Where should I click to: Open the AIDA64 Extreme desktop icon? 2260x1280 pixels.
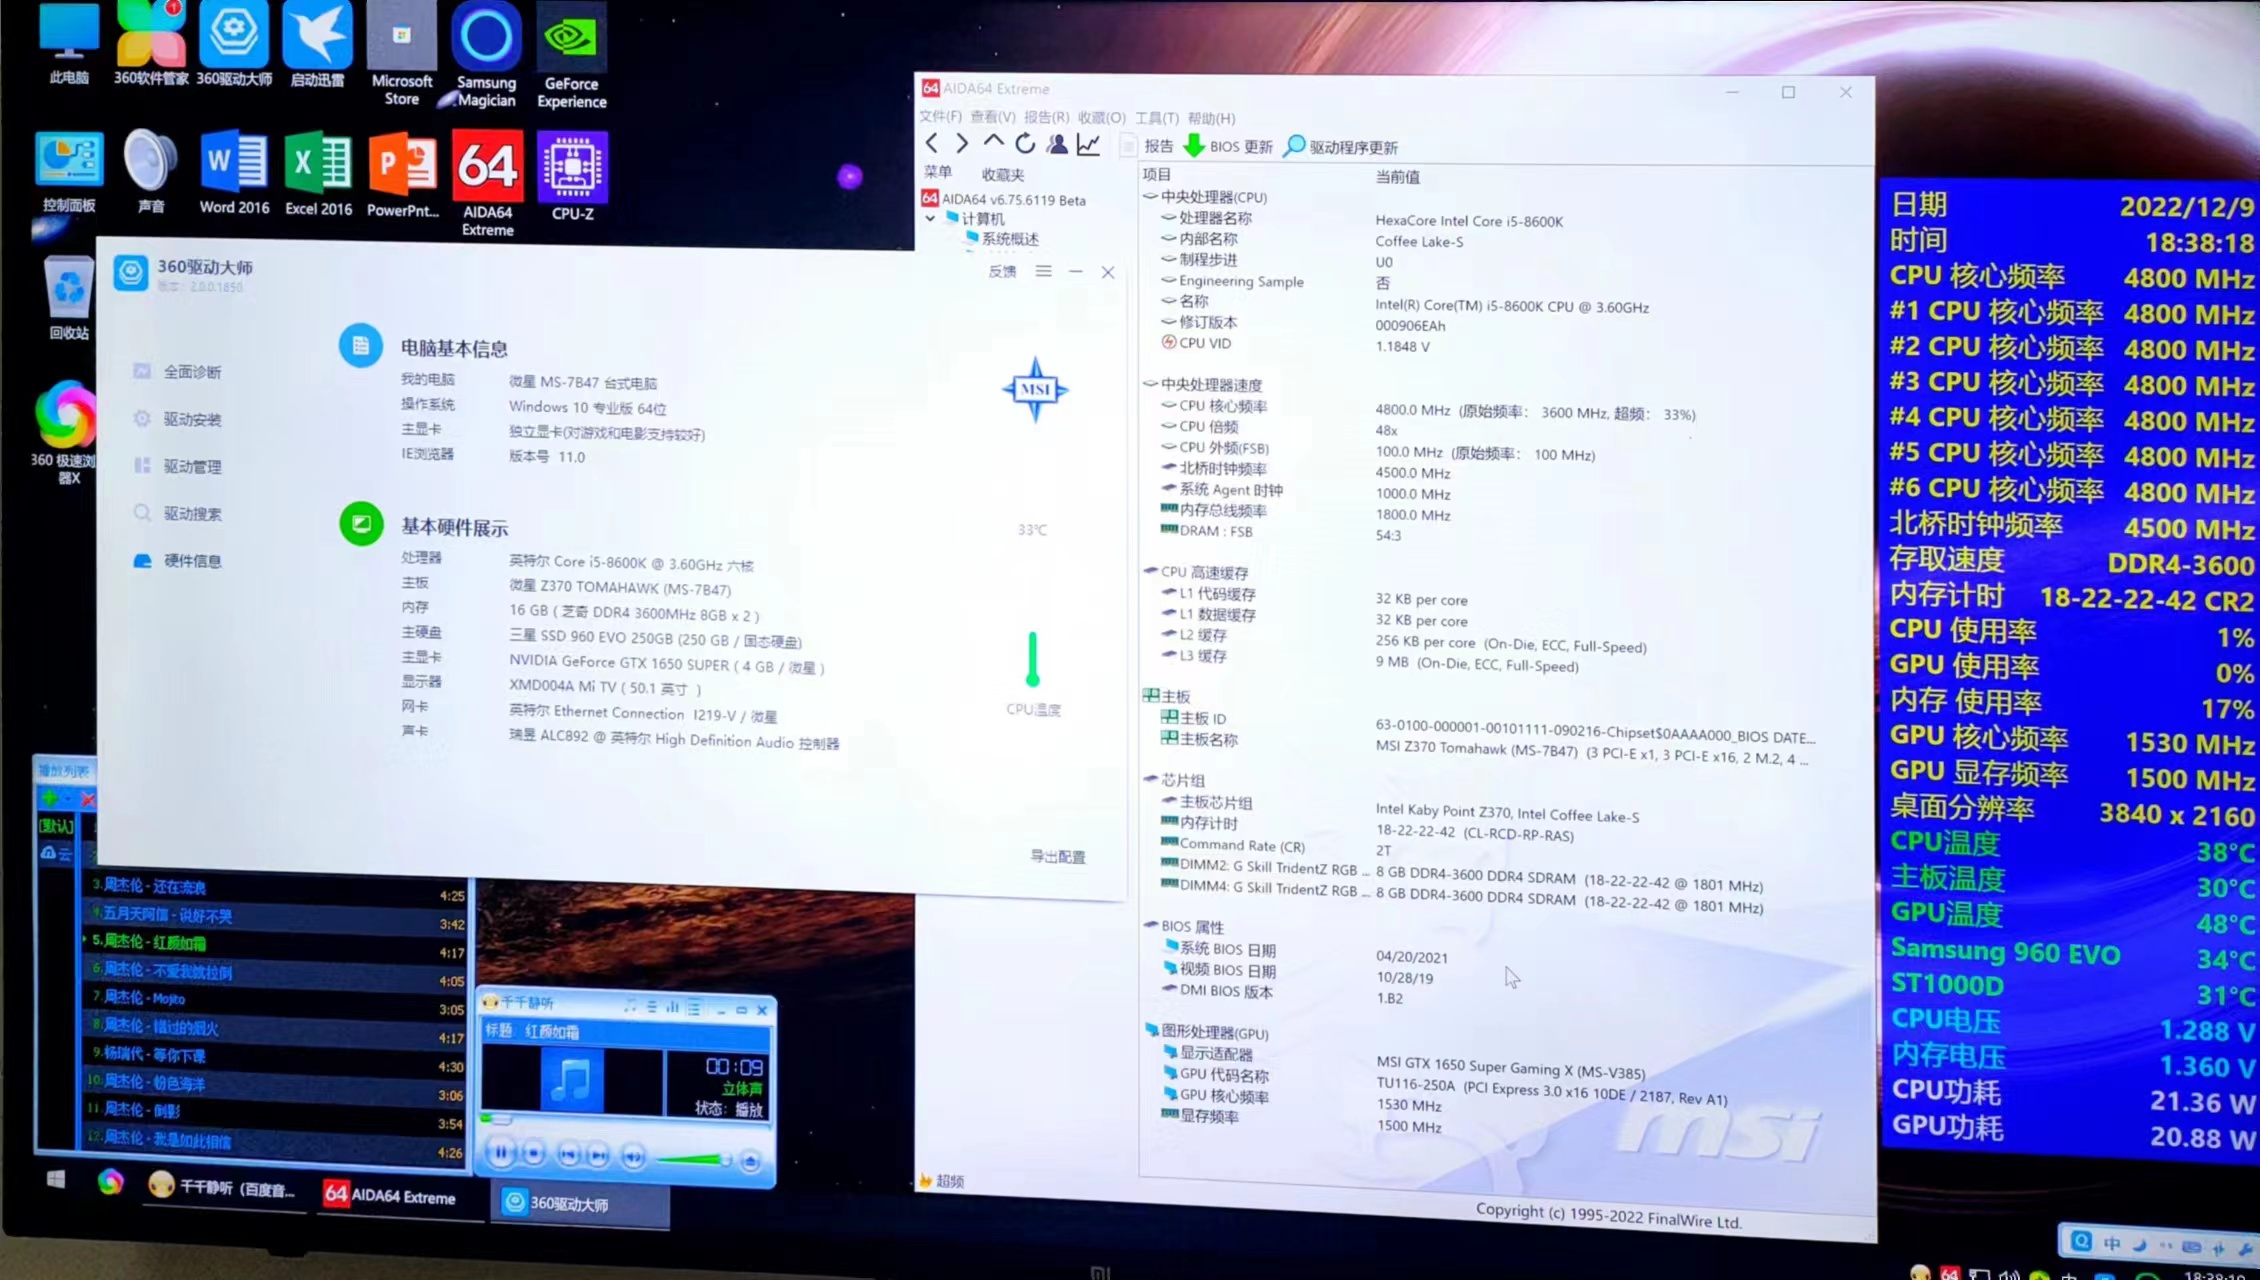pyautogui.click(x=487, y=184)
